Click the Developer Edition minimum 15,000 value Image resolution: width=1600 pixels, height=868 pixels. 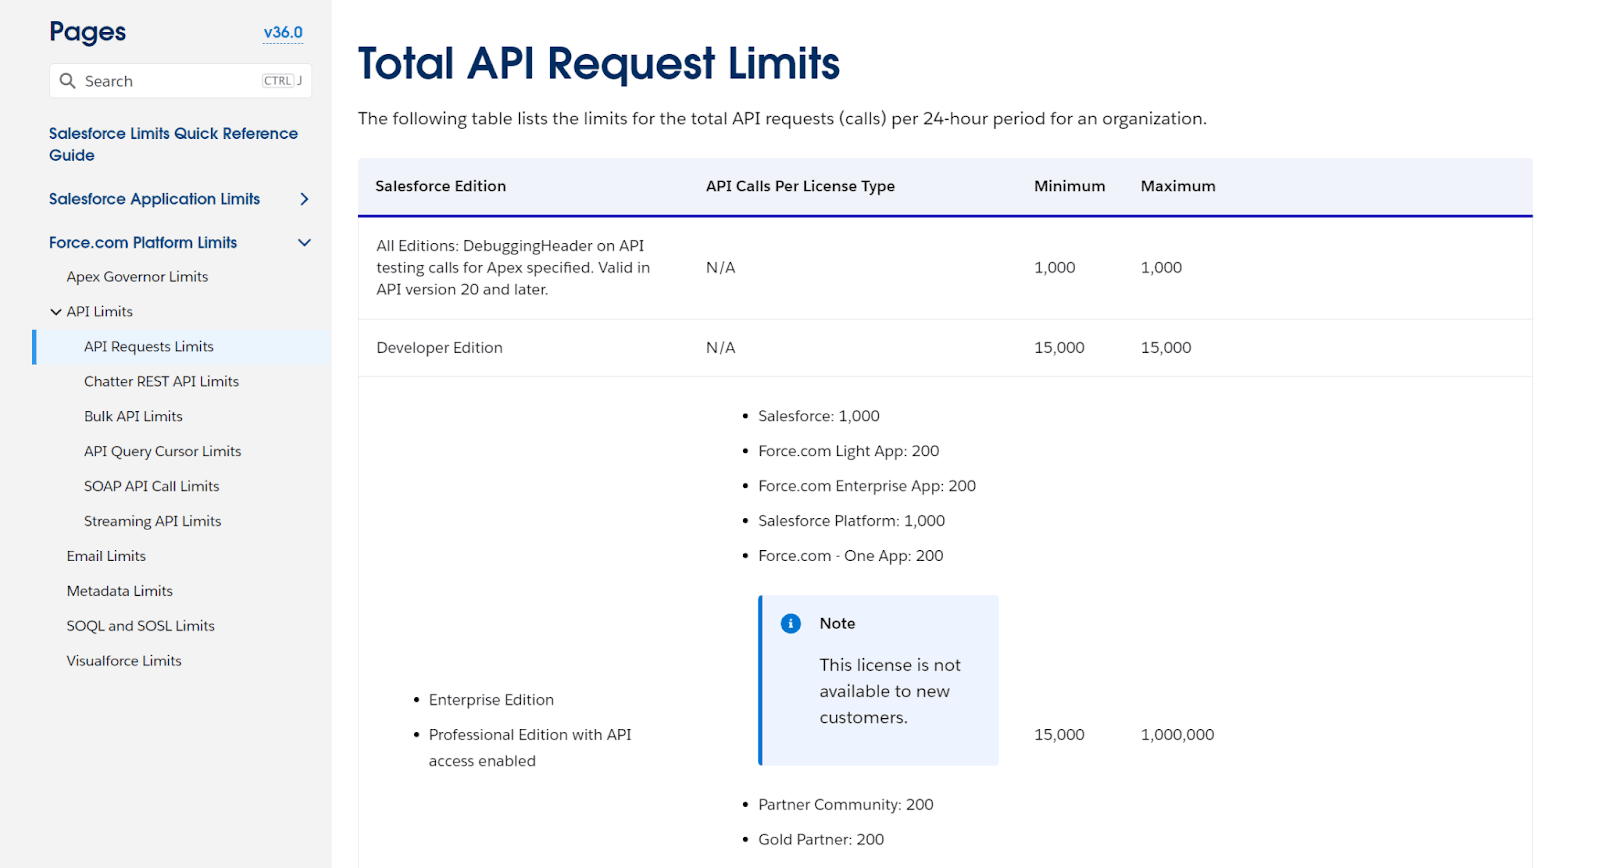coord(1059,348)
